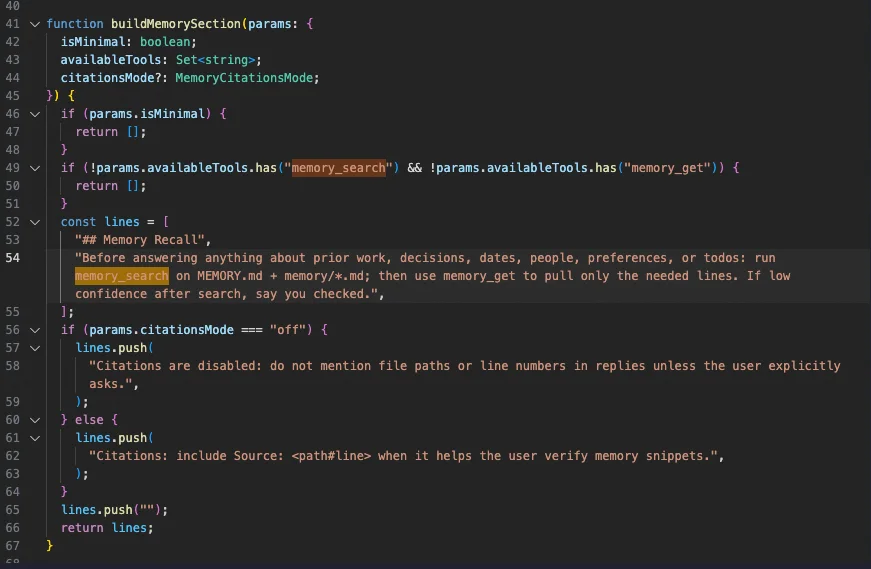Click the Set<string> type on line 43

[x=216, y=60]
